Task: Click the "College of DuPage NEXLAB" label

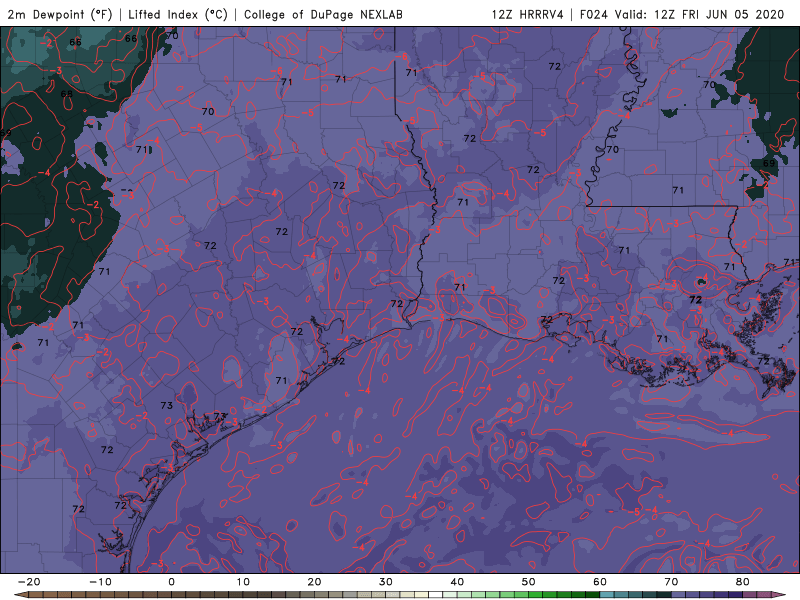Action: (323, 14)
